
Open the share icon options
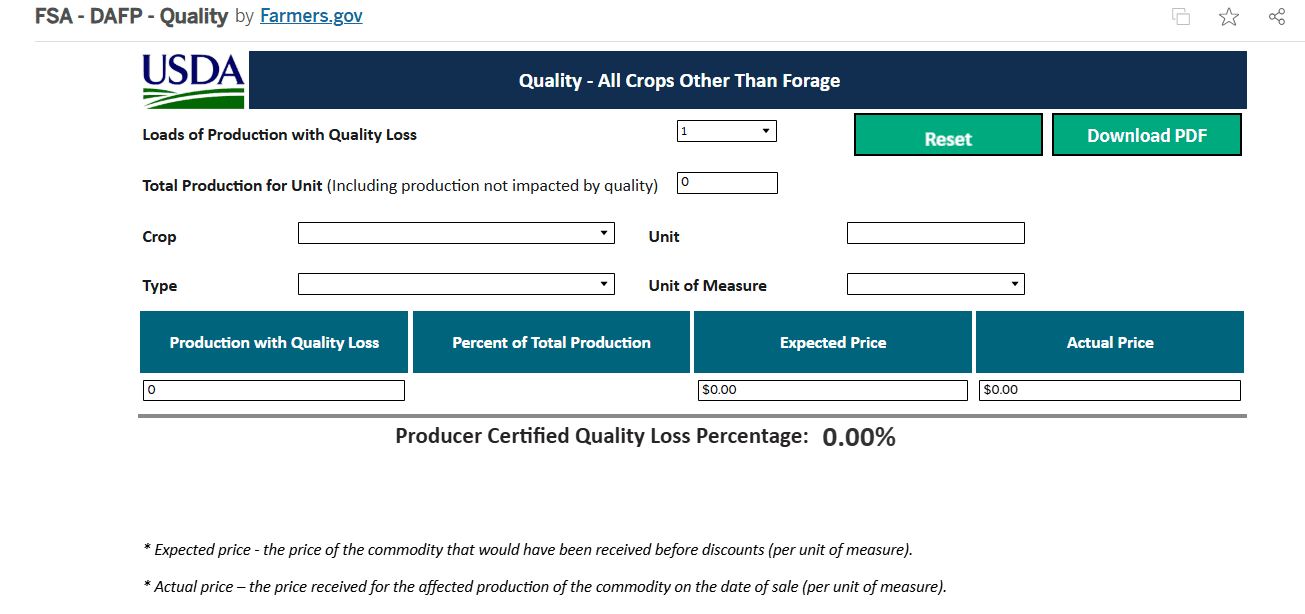click(x=1276, y=17)
